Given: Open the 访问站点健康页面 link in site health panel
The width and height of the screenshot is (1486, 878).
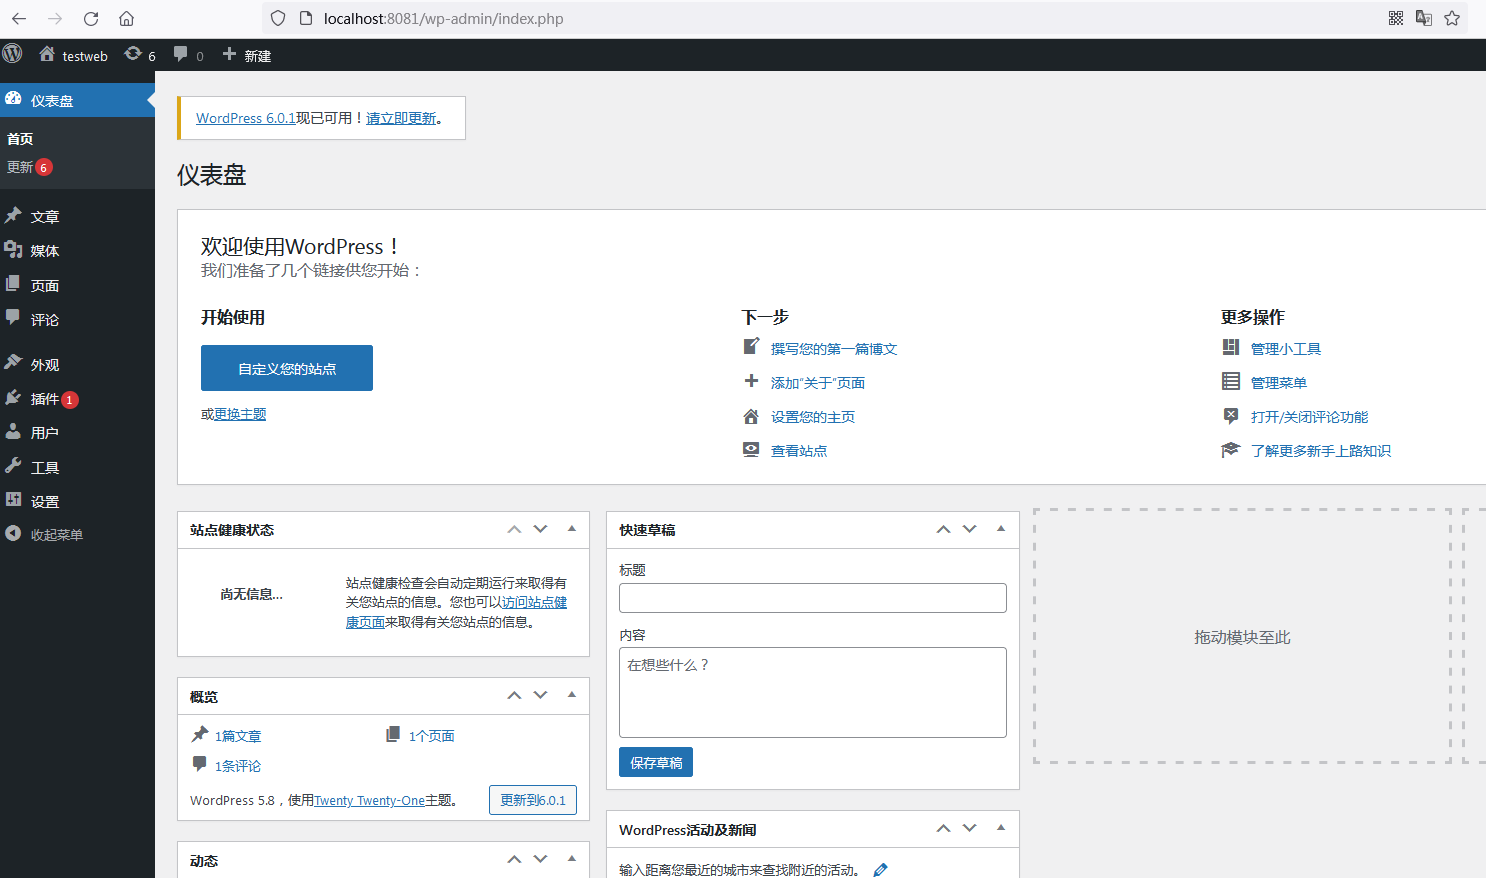Looking at the screenshot, I should pos(534,602).
